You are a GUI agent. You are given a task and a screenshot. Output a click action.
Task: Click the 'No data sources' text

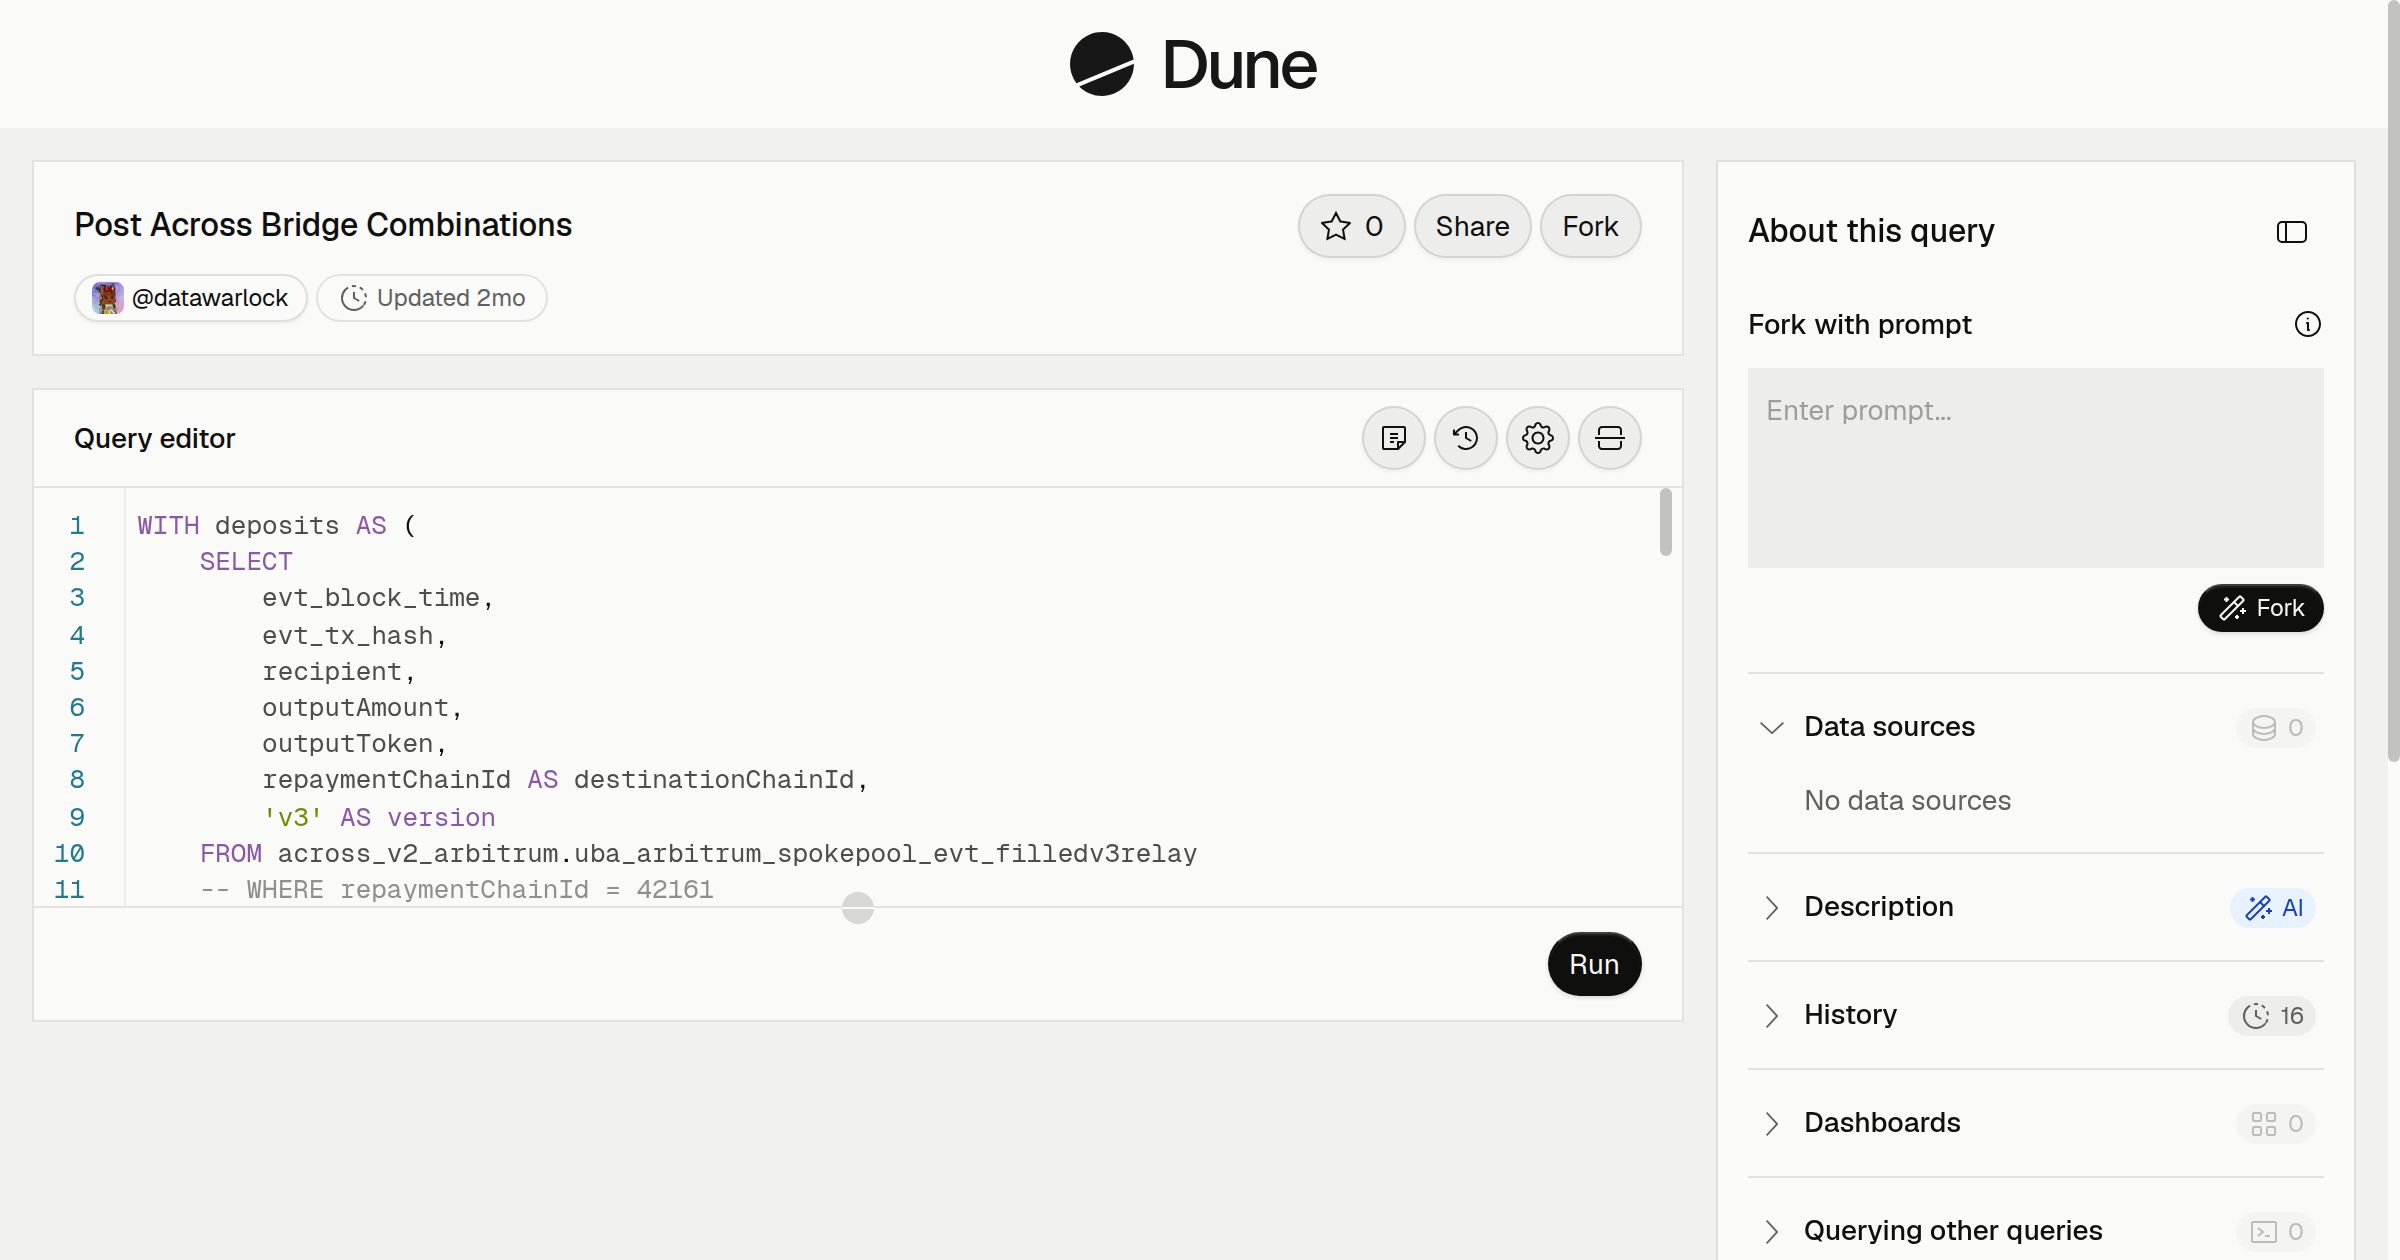point(1907,801)
